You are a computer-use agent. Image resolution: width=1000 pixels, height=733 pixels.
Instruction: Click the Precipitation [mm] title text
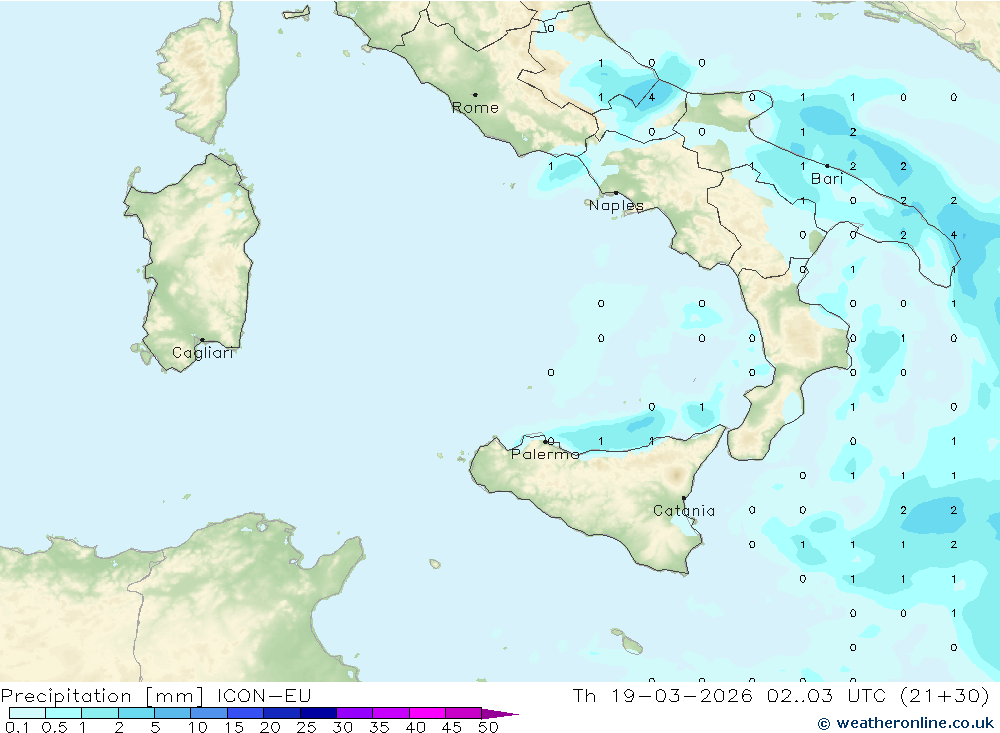pos(102,695)
